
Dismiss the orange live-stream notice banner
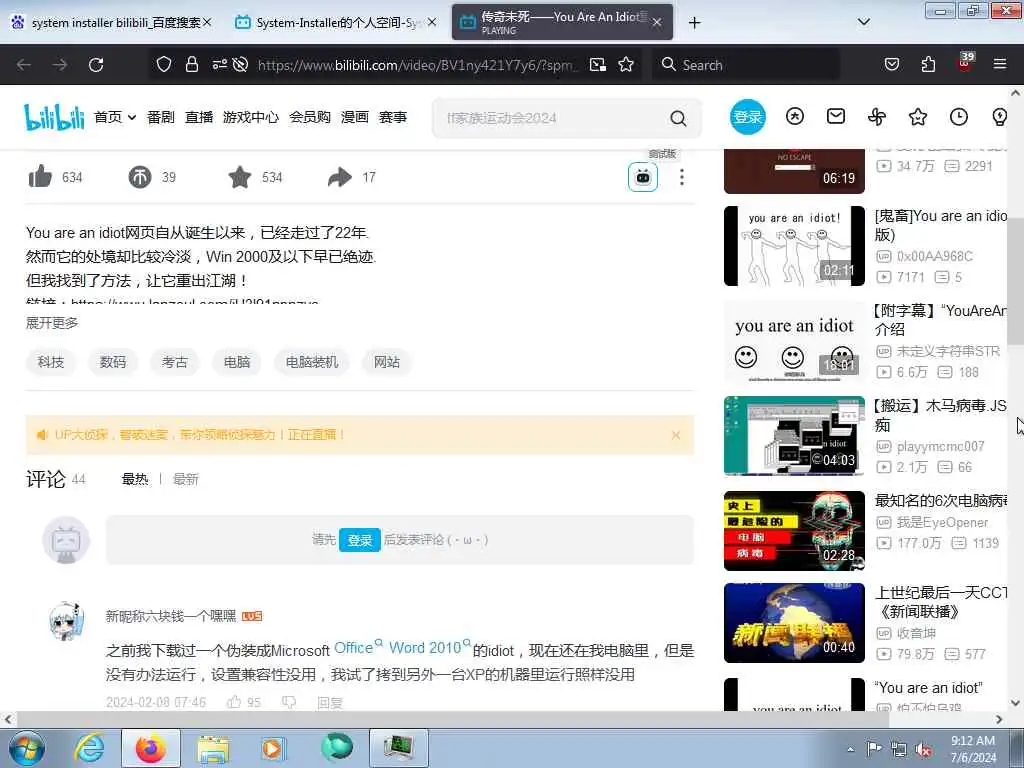coord(676,435)
